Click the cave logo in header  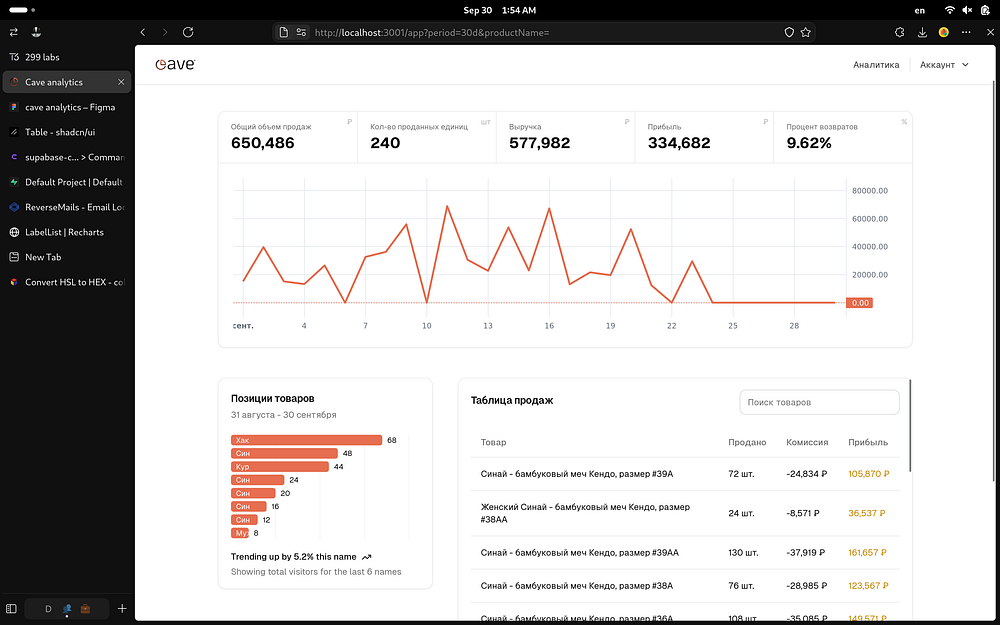[x=175, y=64]
